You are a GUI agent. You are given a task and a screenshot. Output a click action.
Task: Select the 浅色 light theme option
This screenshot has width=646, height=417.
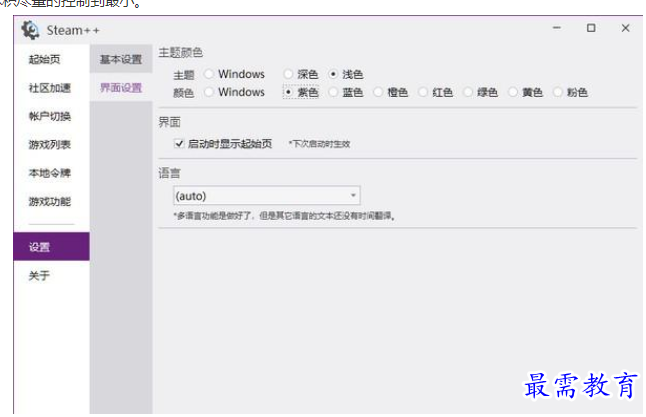[x=346, y=74]
